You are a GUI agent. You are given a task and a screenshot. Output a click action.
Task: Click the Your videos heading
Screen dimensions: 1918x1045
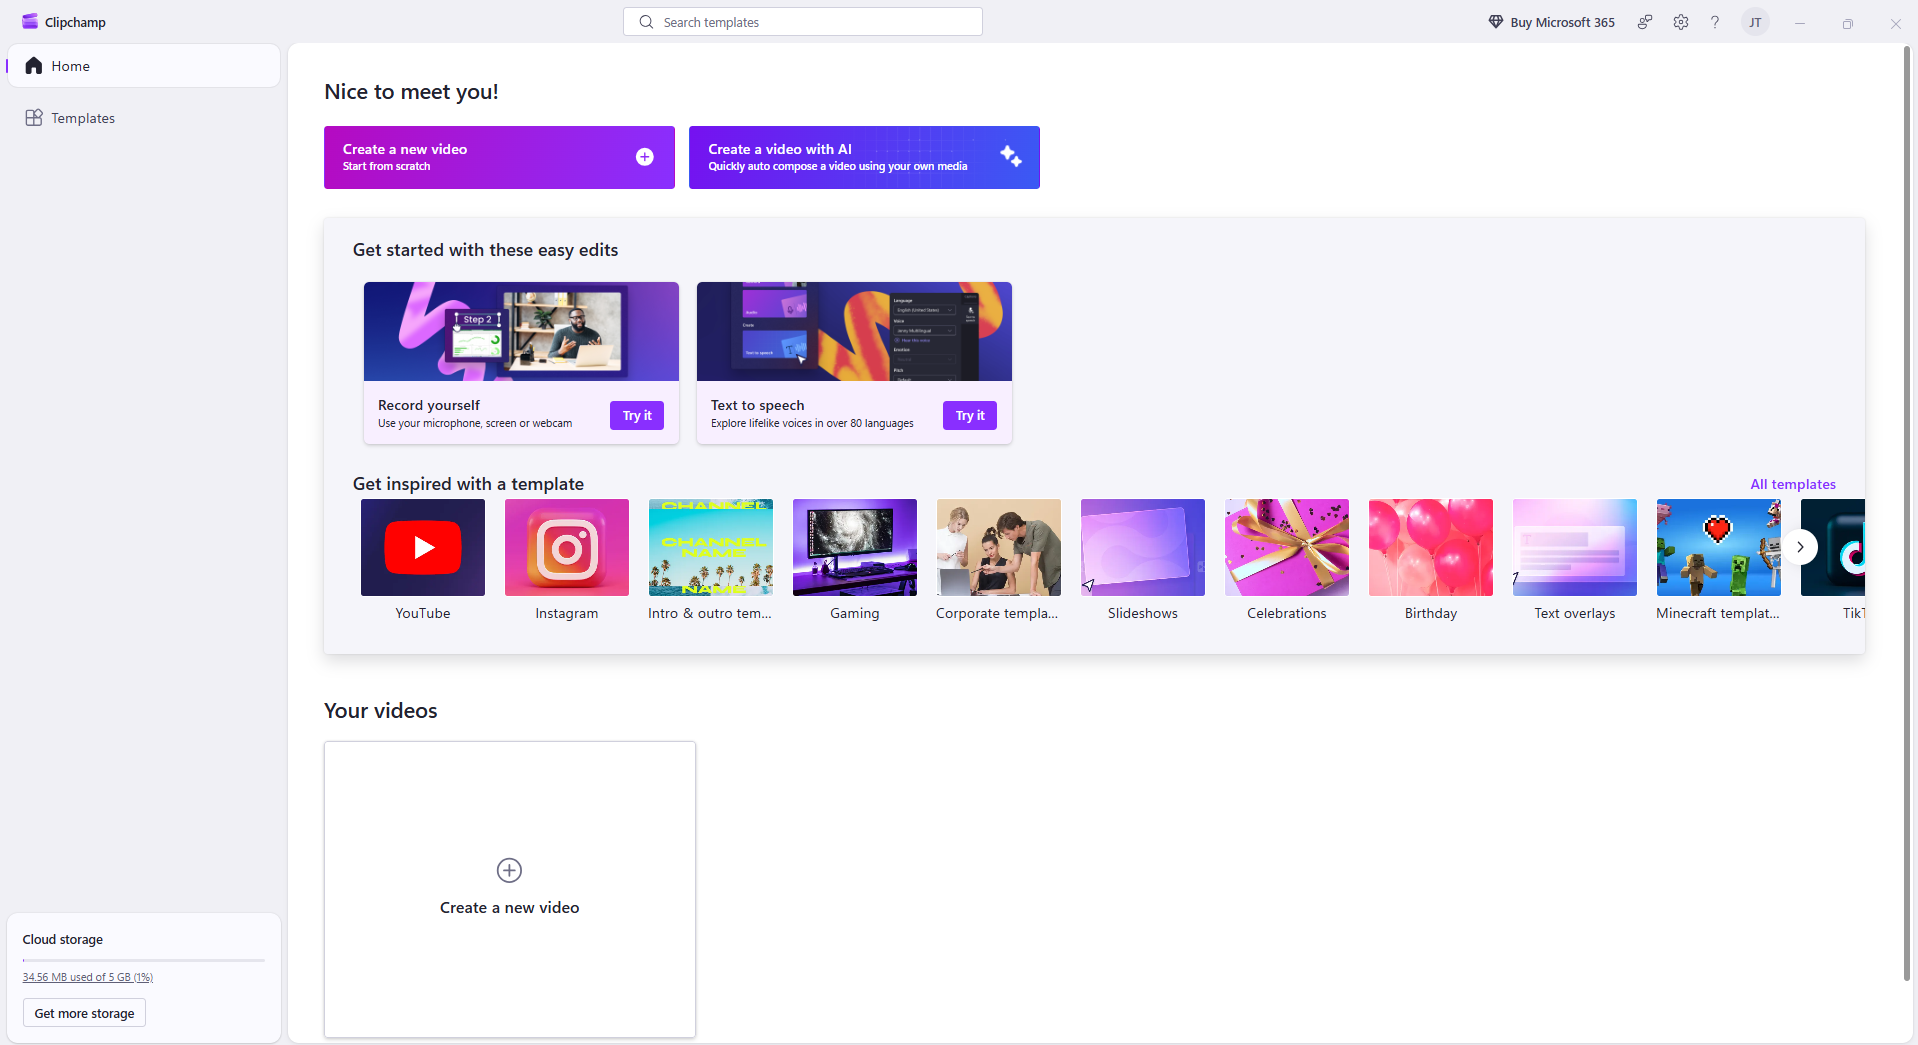[x=381, y=711]
